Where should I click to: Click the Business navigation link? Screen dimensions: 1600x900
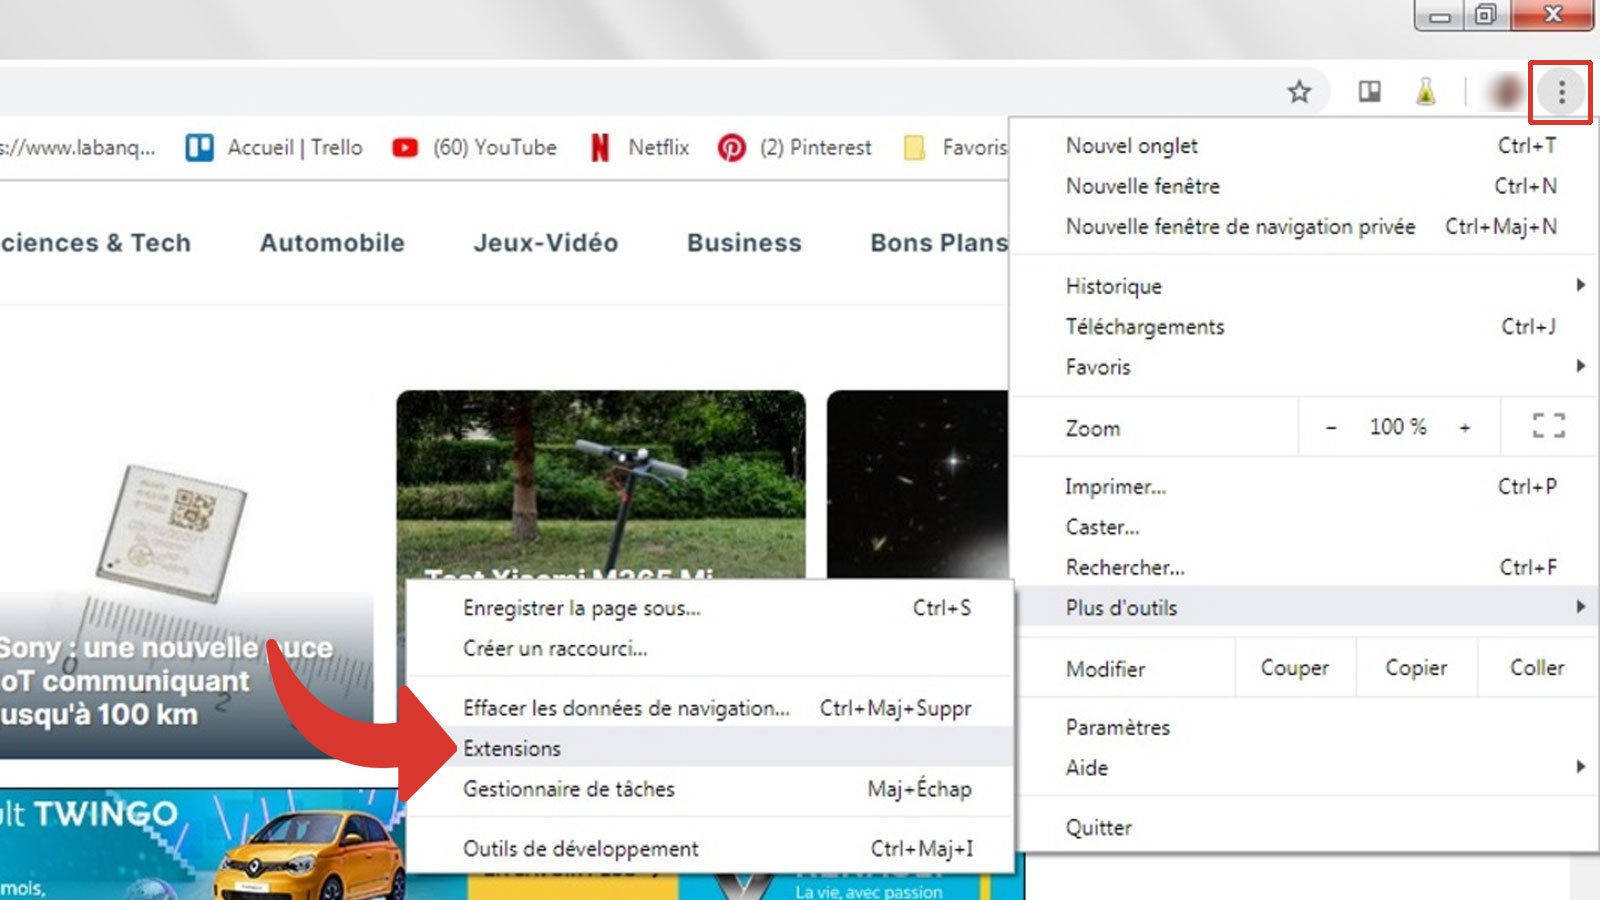coord(744,242)
